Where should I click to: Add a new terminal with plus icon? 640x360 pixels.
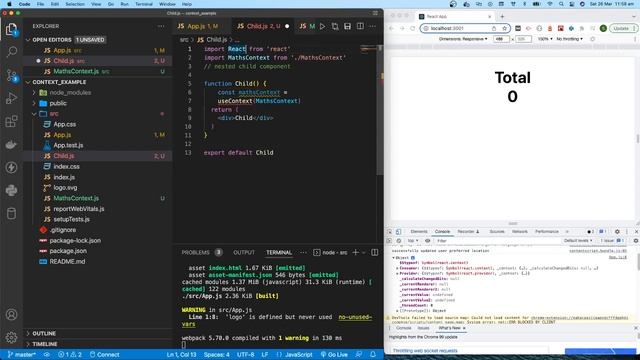356,252
